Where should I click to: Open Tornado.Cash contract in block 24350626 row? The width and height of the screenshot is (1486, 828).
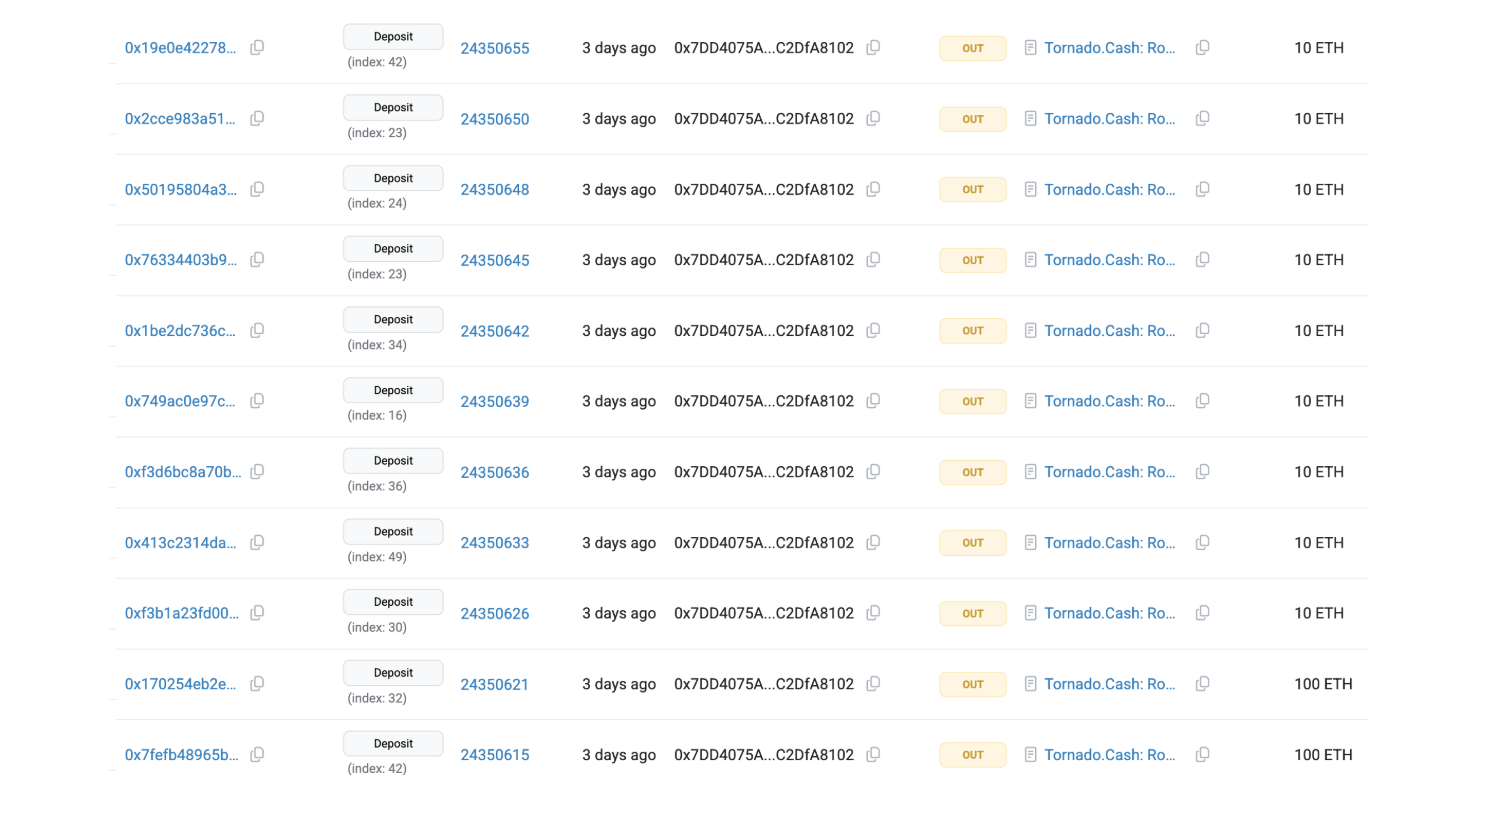click(1110, 613)
